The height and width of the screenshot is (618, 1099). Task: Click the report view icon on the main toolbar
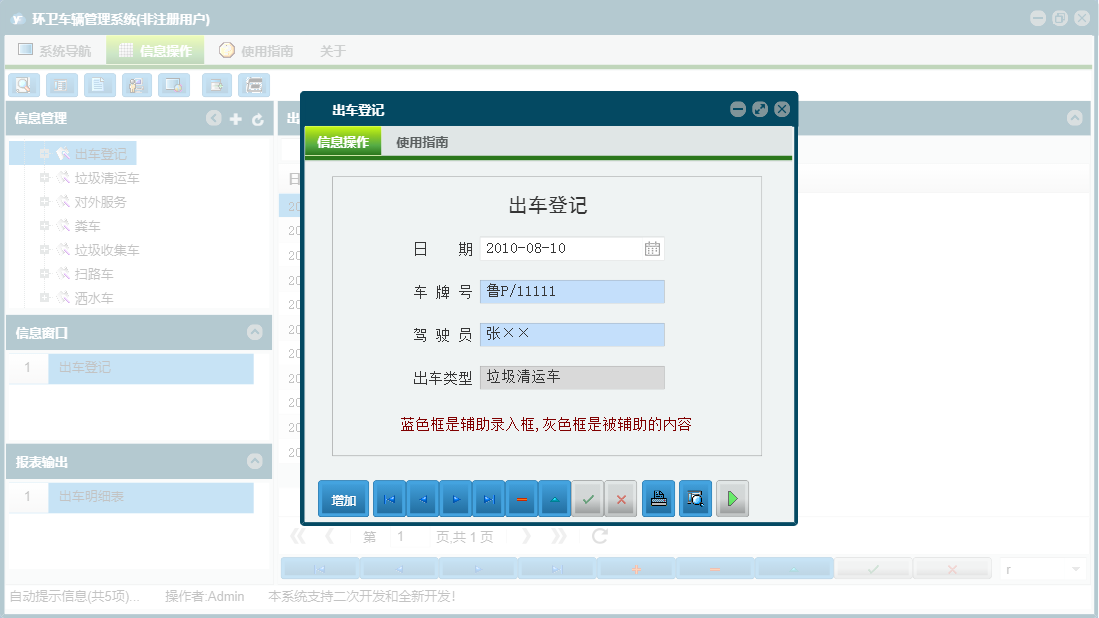coord(61,85)
